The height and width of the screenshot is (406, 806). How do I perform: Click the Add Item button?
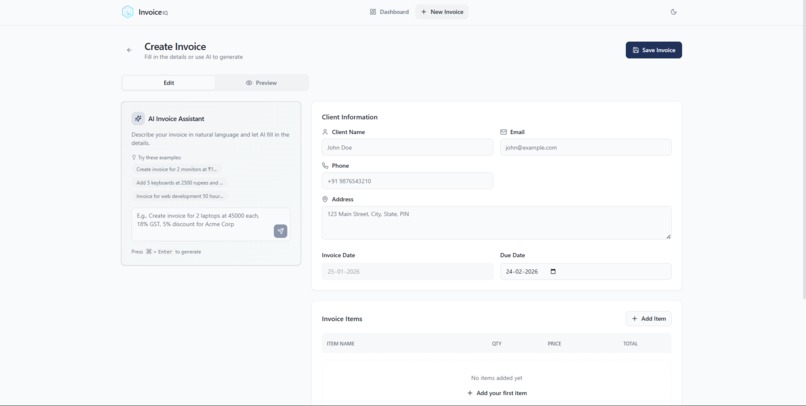click(x=648, y=319)
